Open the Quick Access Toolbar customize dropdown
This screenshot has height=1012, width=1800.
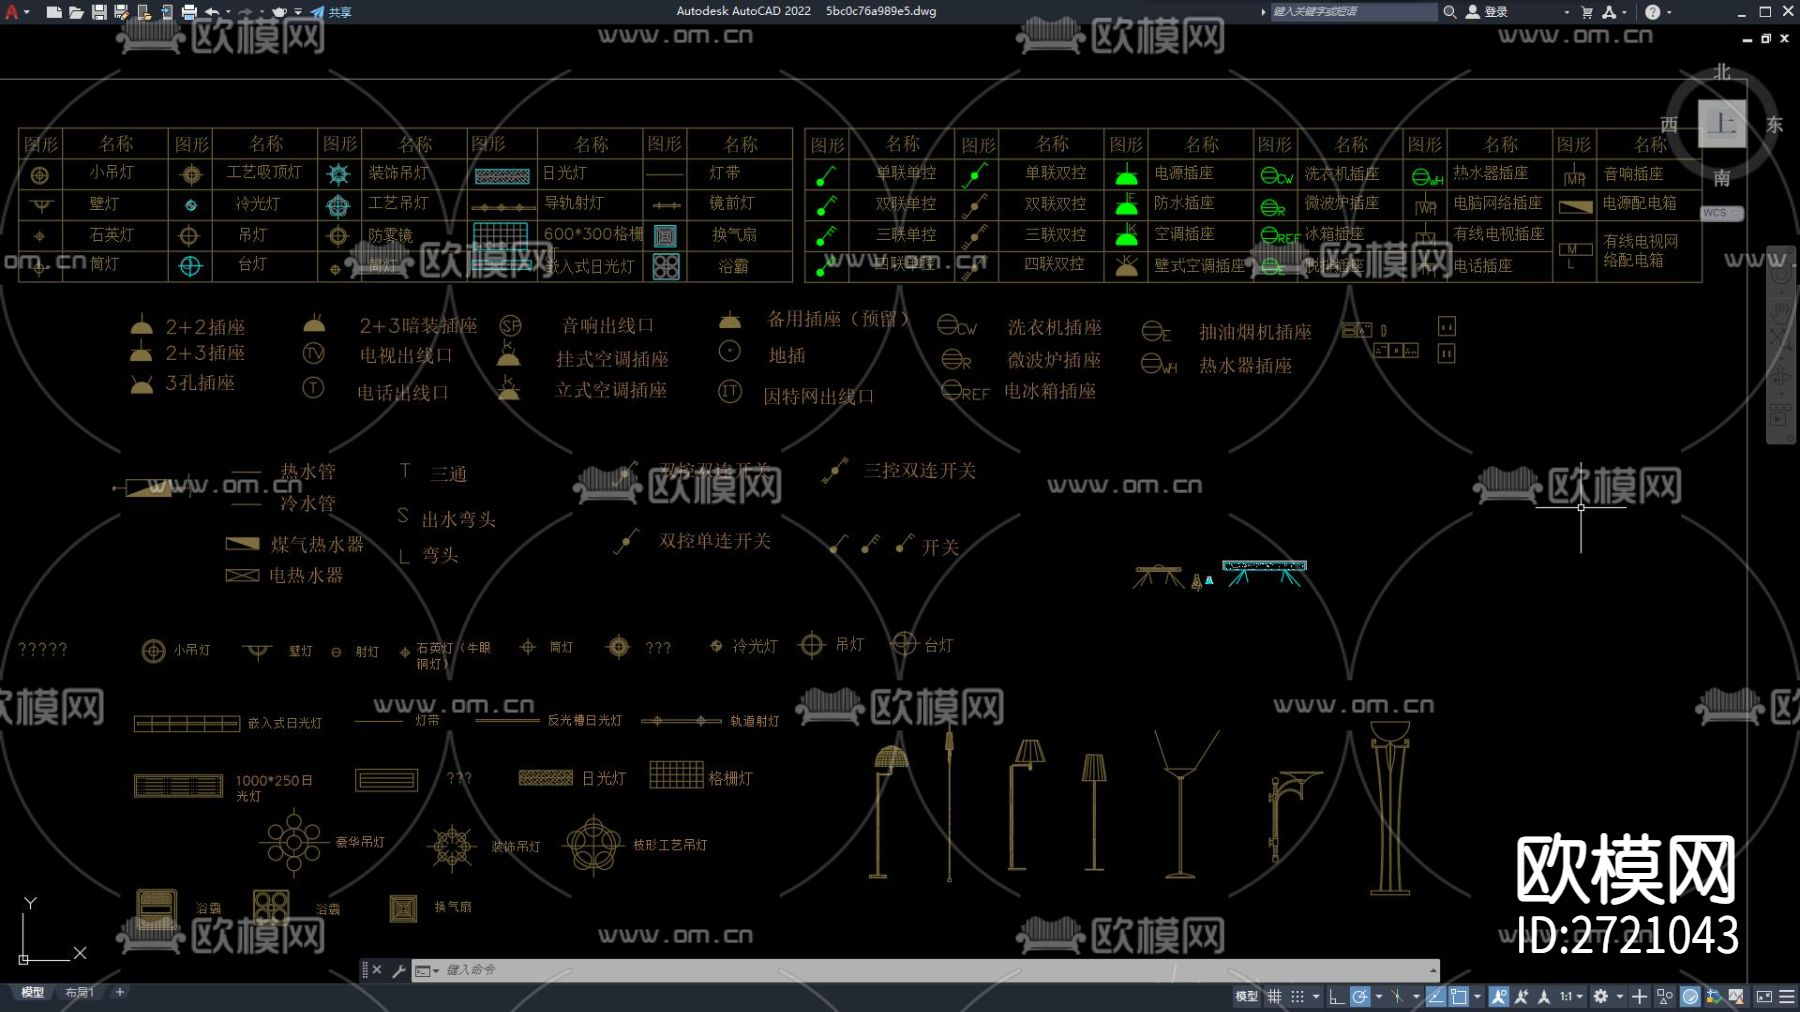point(299,12)
